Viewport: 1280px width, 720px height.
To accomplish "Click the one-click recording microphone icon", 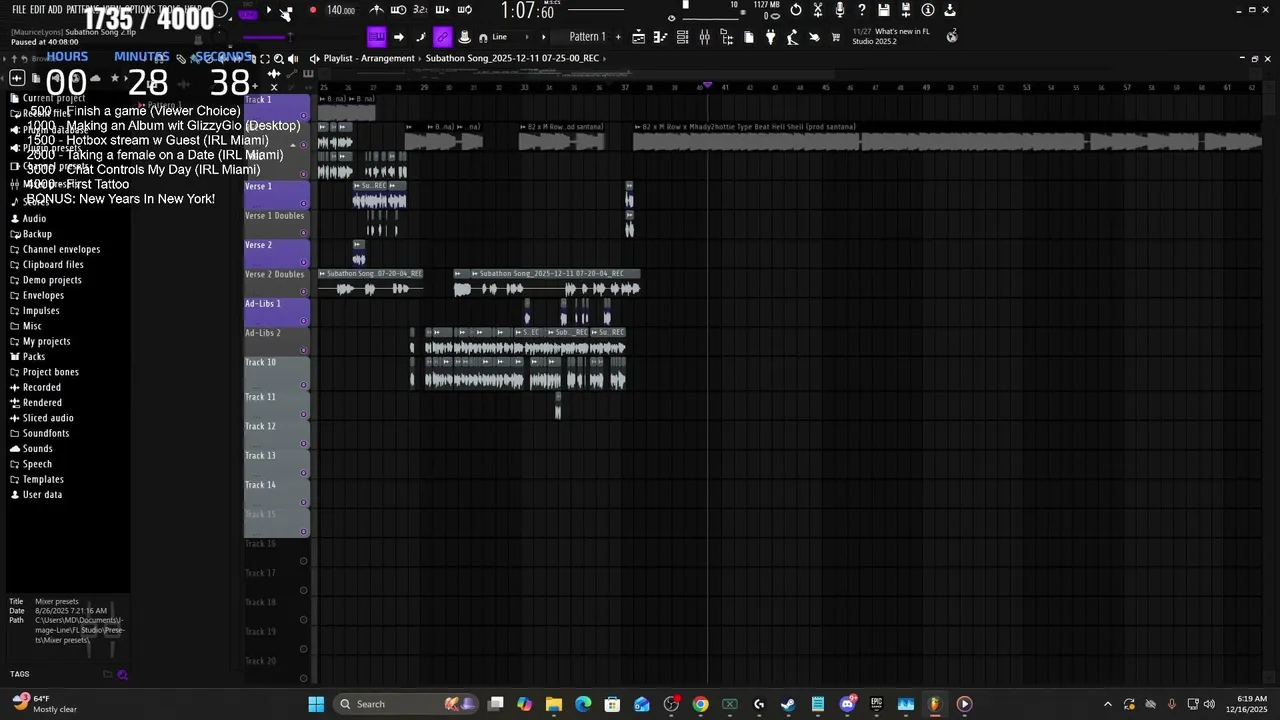I will (x=840, y=10).
